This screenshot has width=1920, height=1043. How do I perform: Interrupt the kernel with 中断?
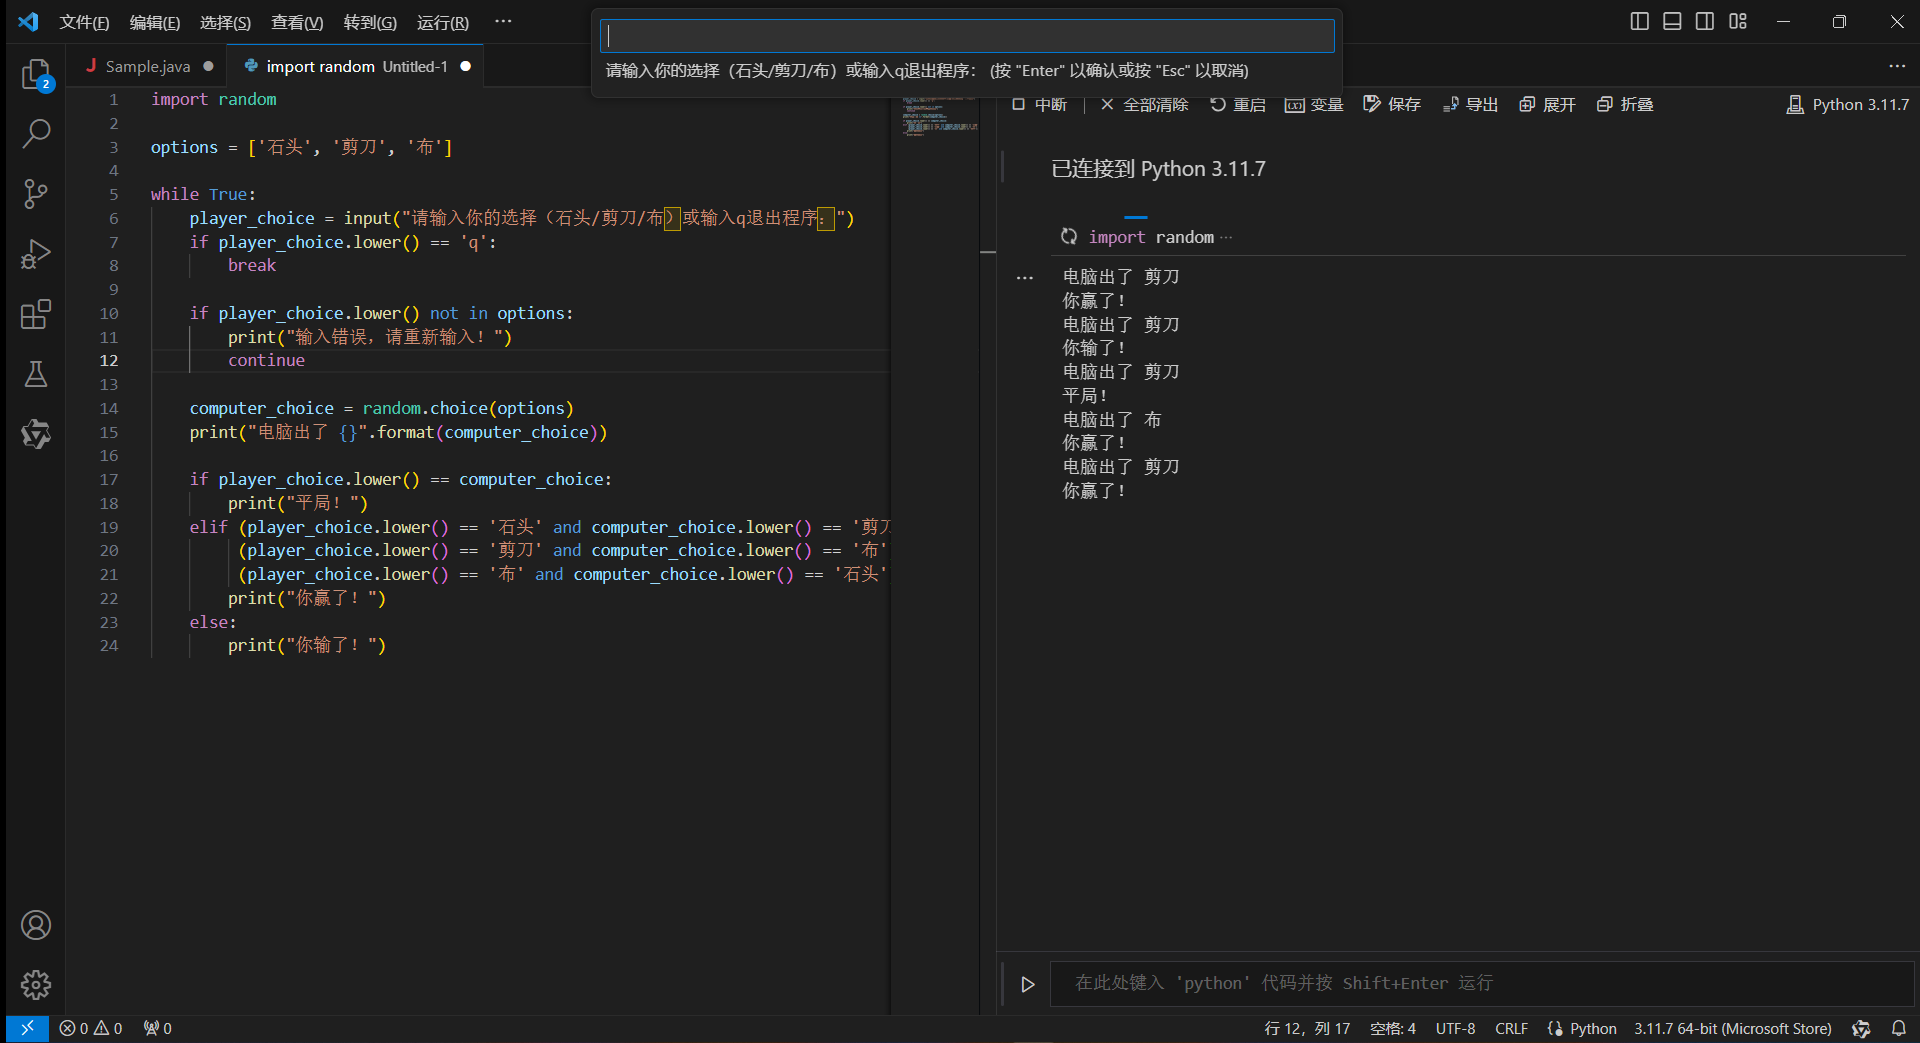click(1039, 104)
